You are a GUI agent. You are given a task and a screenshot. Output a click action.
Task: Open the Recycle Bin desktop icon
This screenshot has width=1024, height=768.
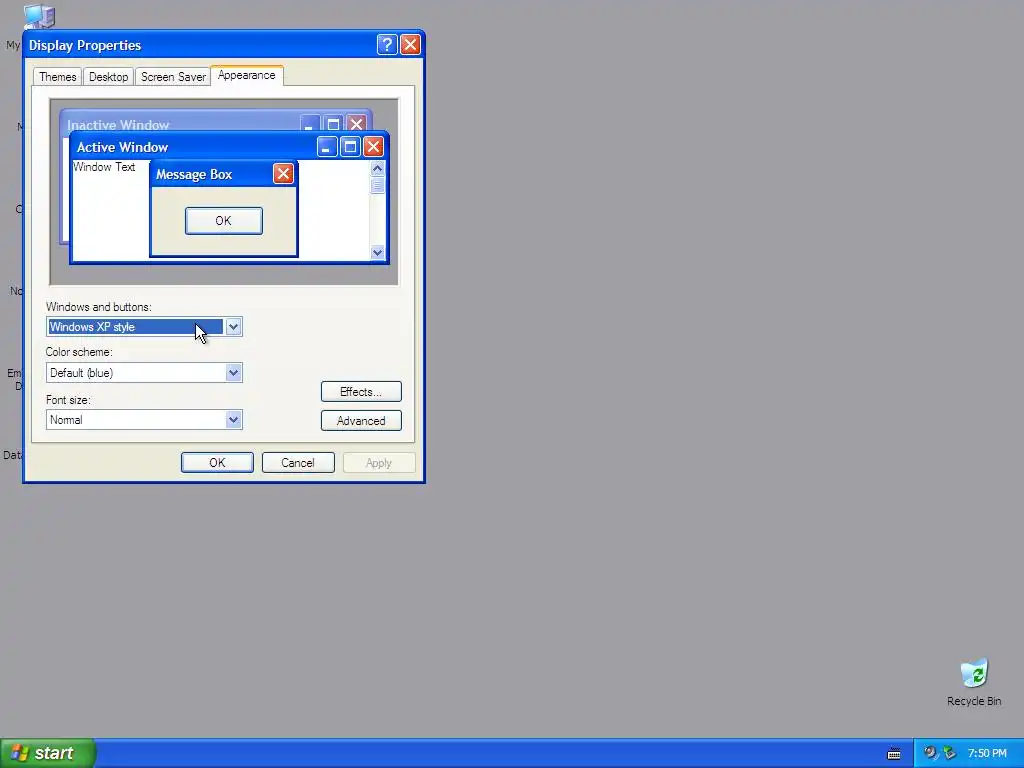point(974,674)
